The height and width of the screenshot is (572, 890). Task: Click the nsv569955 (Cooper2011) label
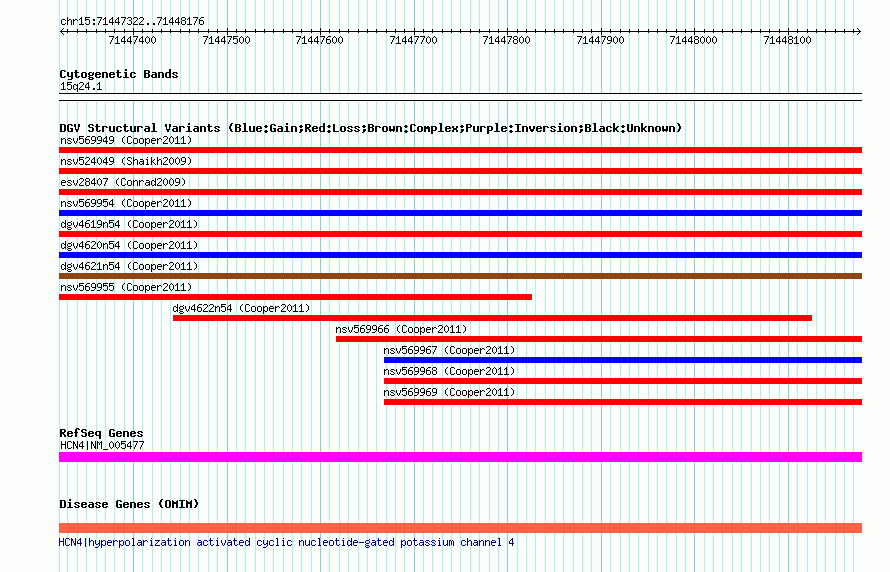click(126, 287)
